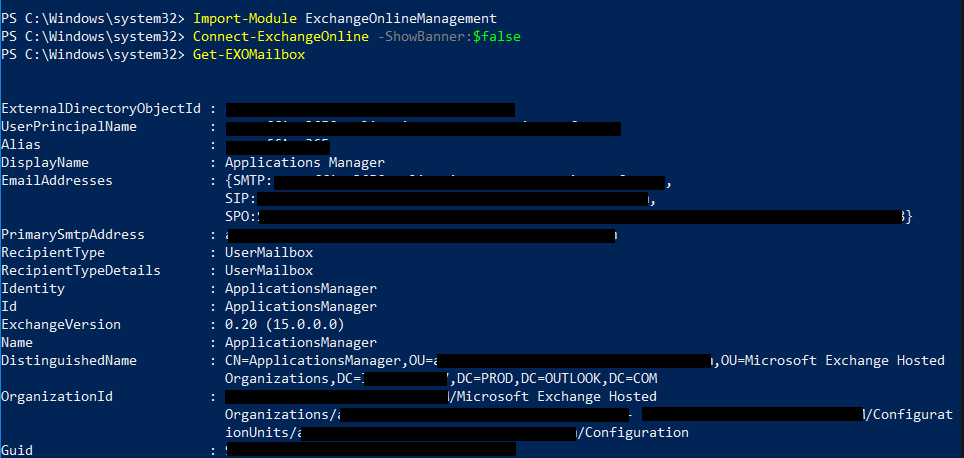Click the CN=ApplicationsManager text
The height and width of the screenshot is (458, 964).
click(312, 361)
